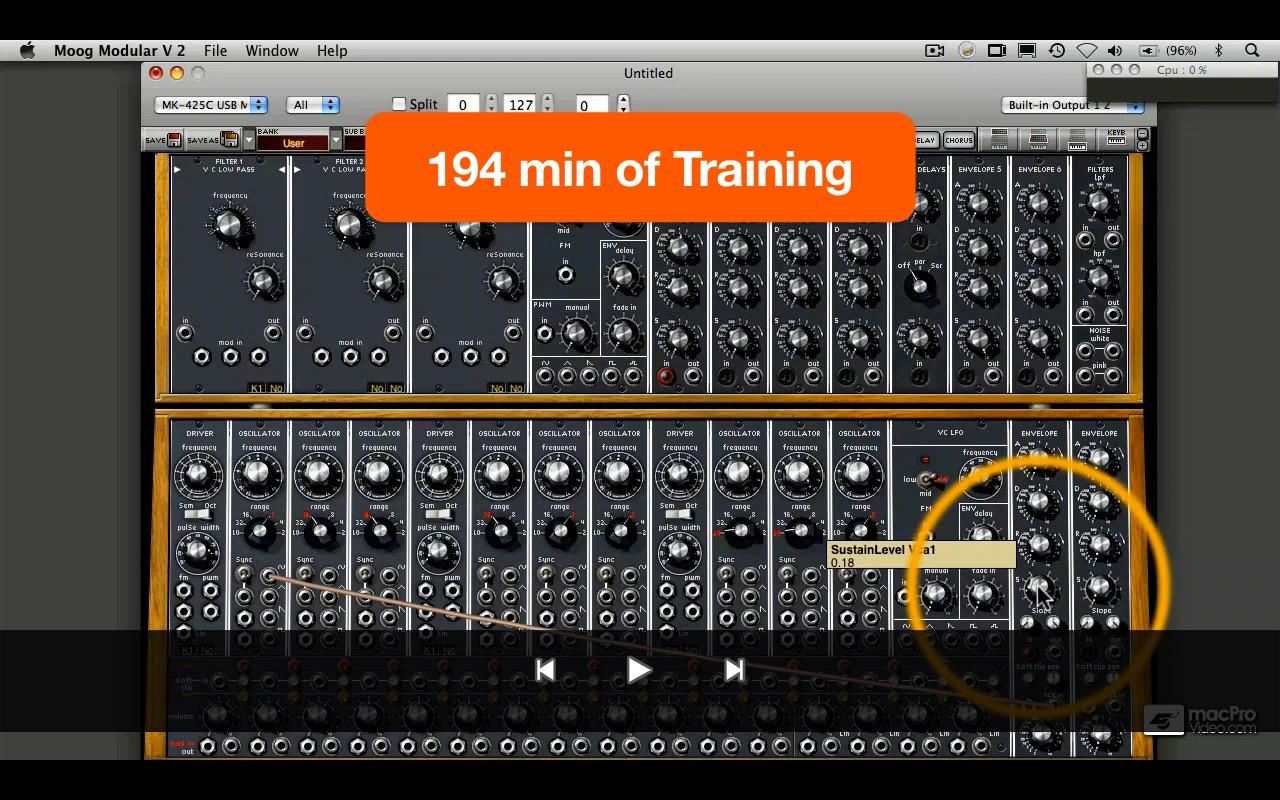Select the upper LFO sine wave output jack
Screen dimensions: 1280x800
(x=545, y=376)
